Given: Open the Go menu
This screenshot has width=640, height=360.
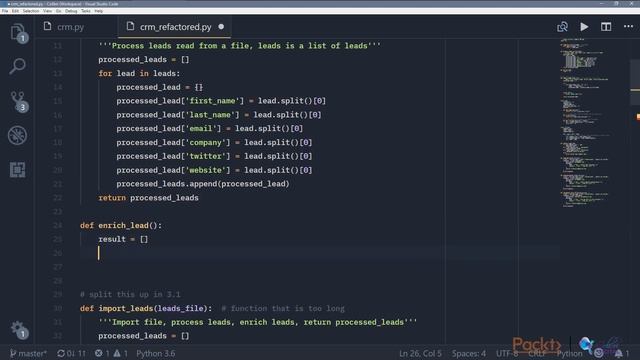Looking at the screenshot, I should [59, 11].
